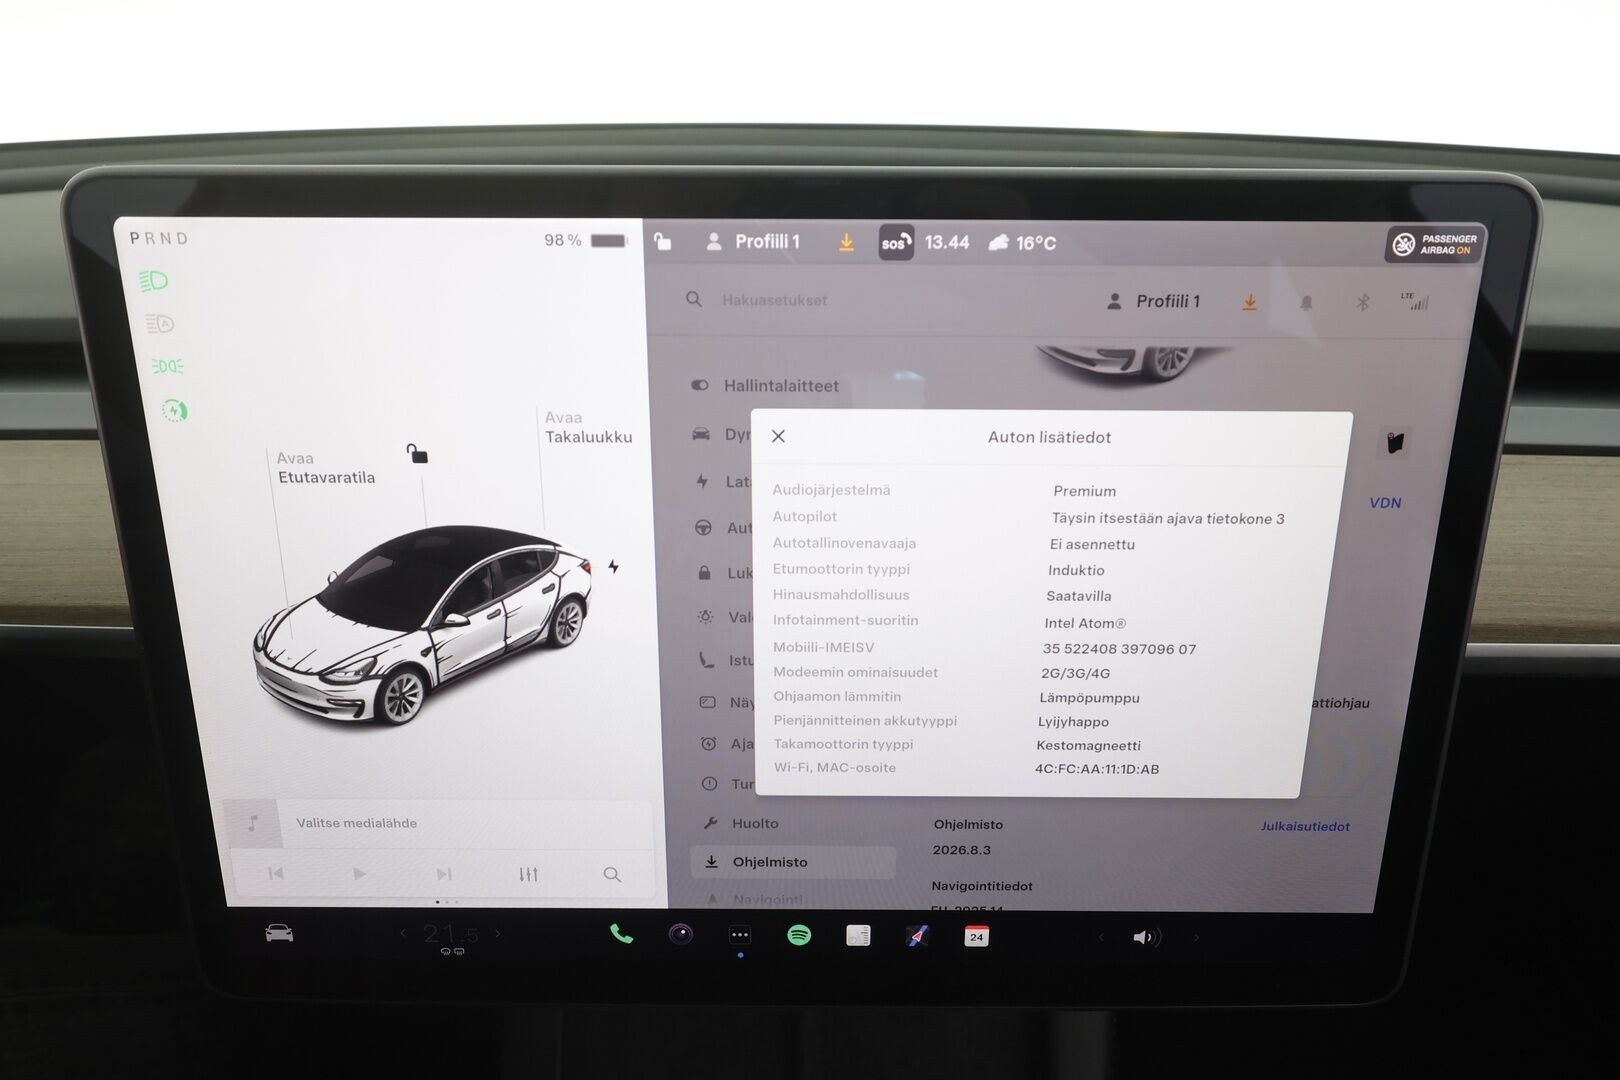The width and height of the screenshot is (1620, 1080).
Task: Open the media search magnifier
Action: (x=612, y=875)
